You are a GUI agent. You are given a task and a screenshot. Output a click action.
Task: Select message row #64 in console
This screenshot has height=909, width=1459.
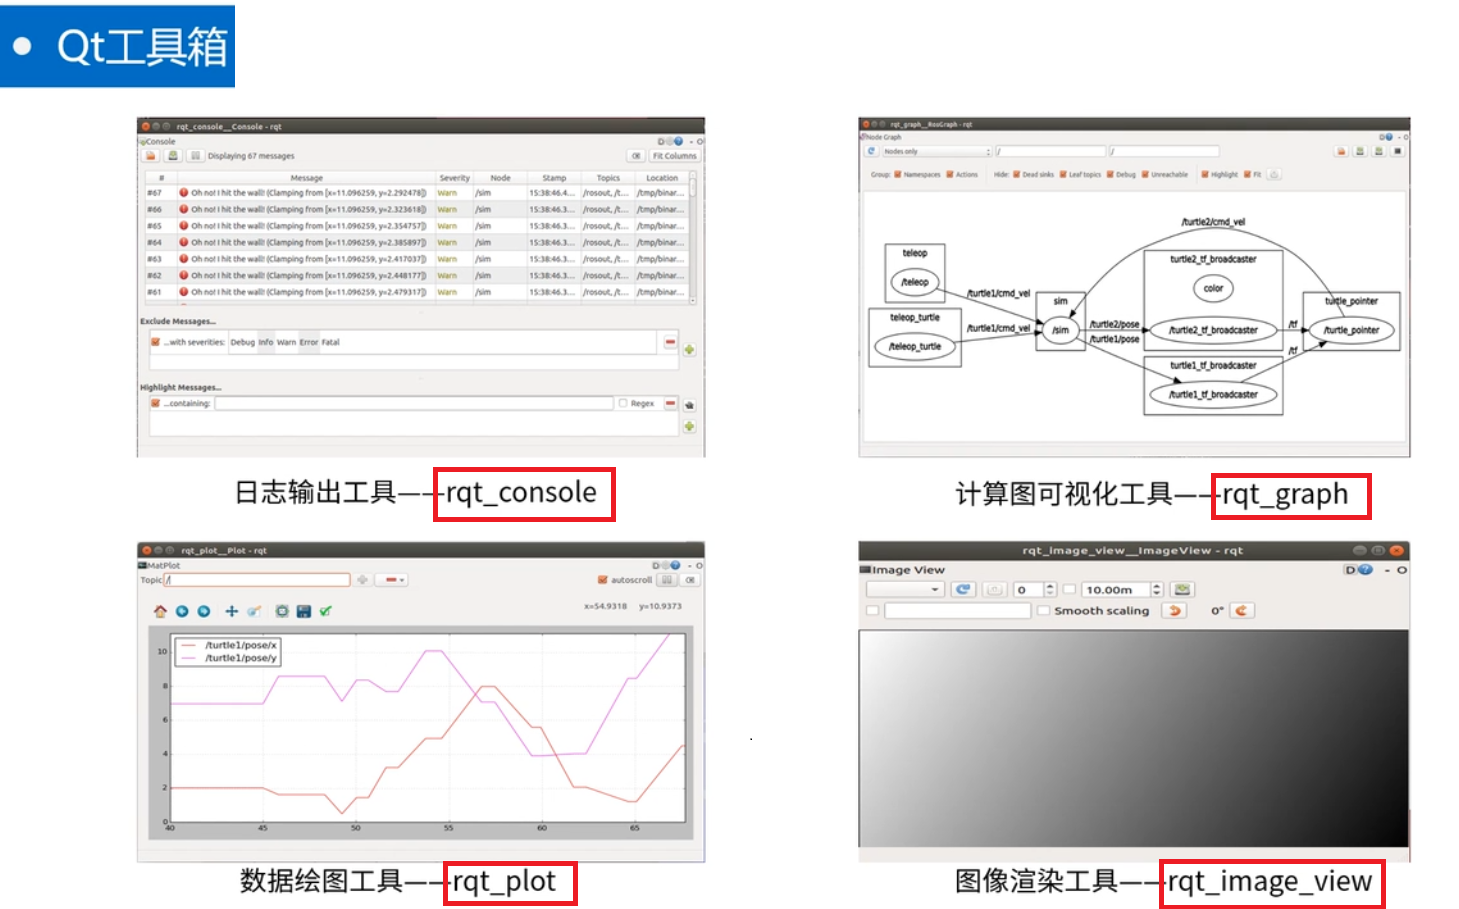coord(415,242)
